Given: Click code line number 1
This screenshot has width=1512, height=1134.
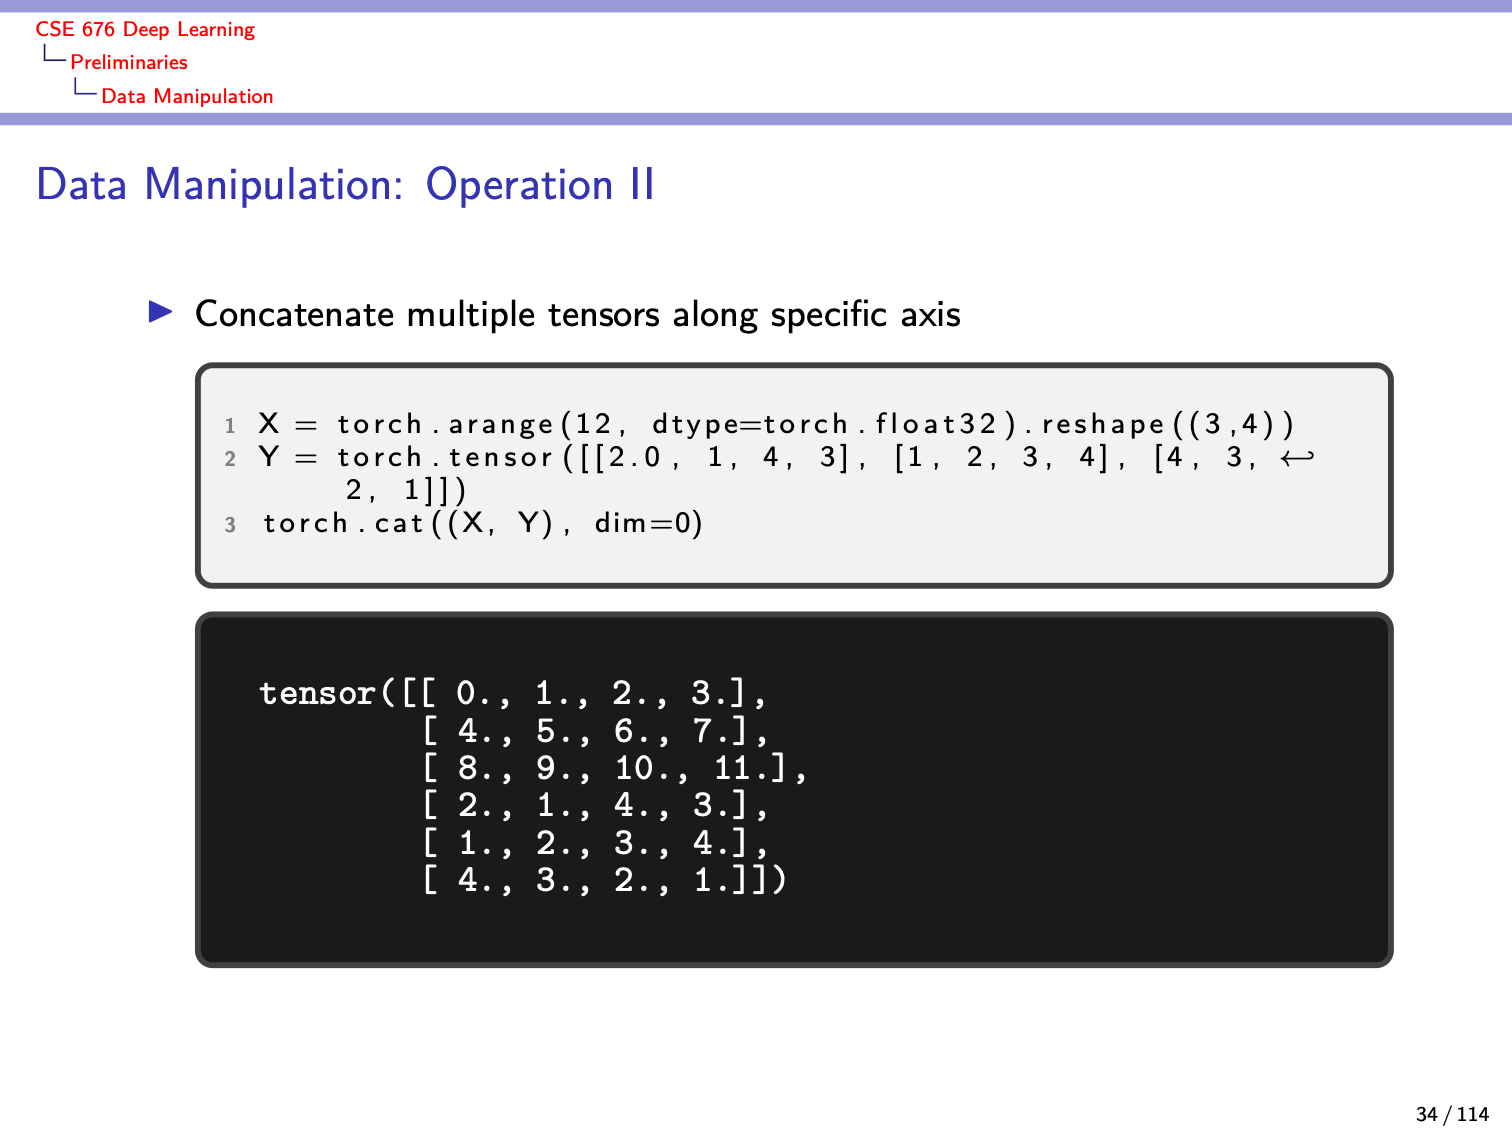Looking at the screenshot, I should (230, 426).
